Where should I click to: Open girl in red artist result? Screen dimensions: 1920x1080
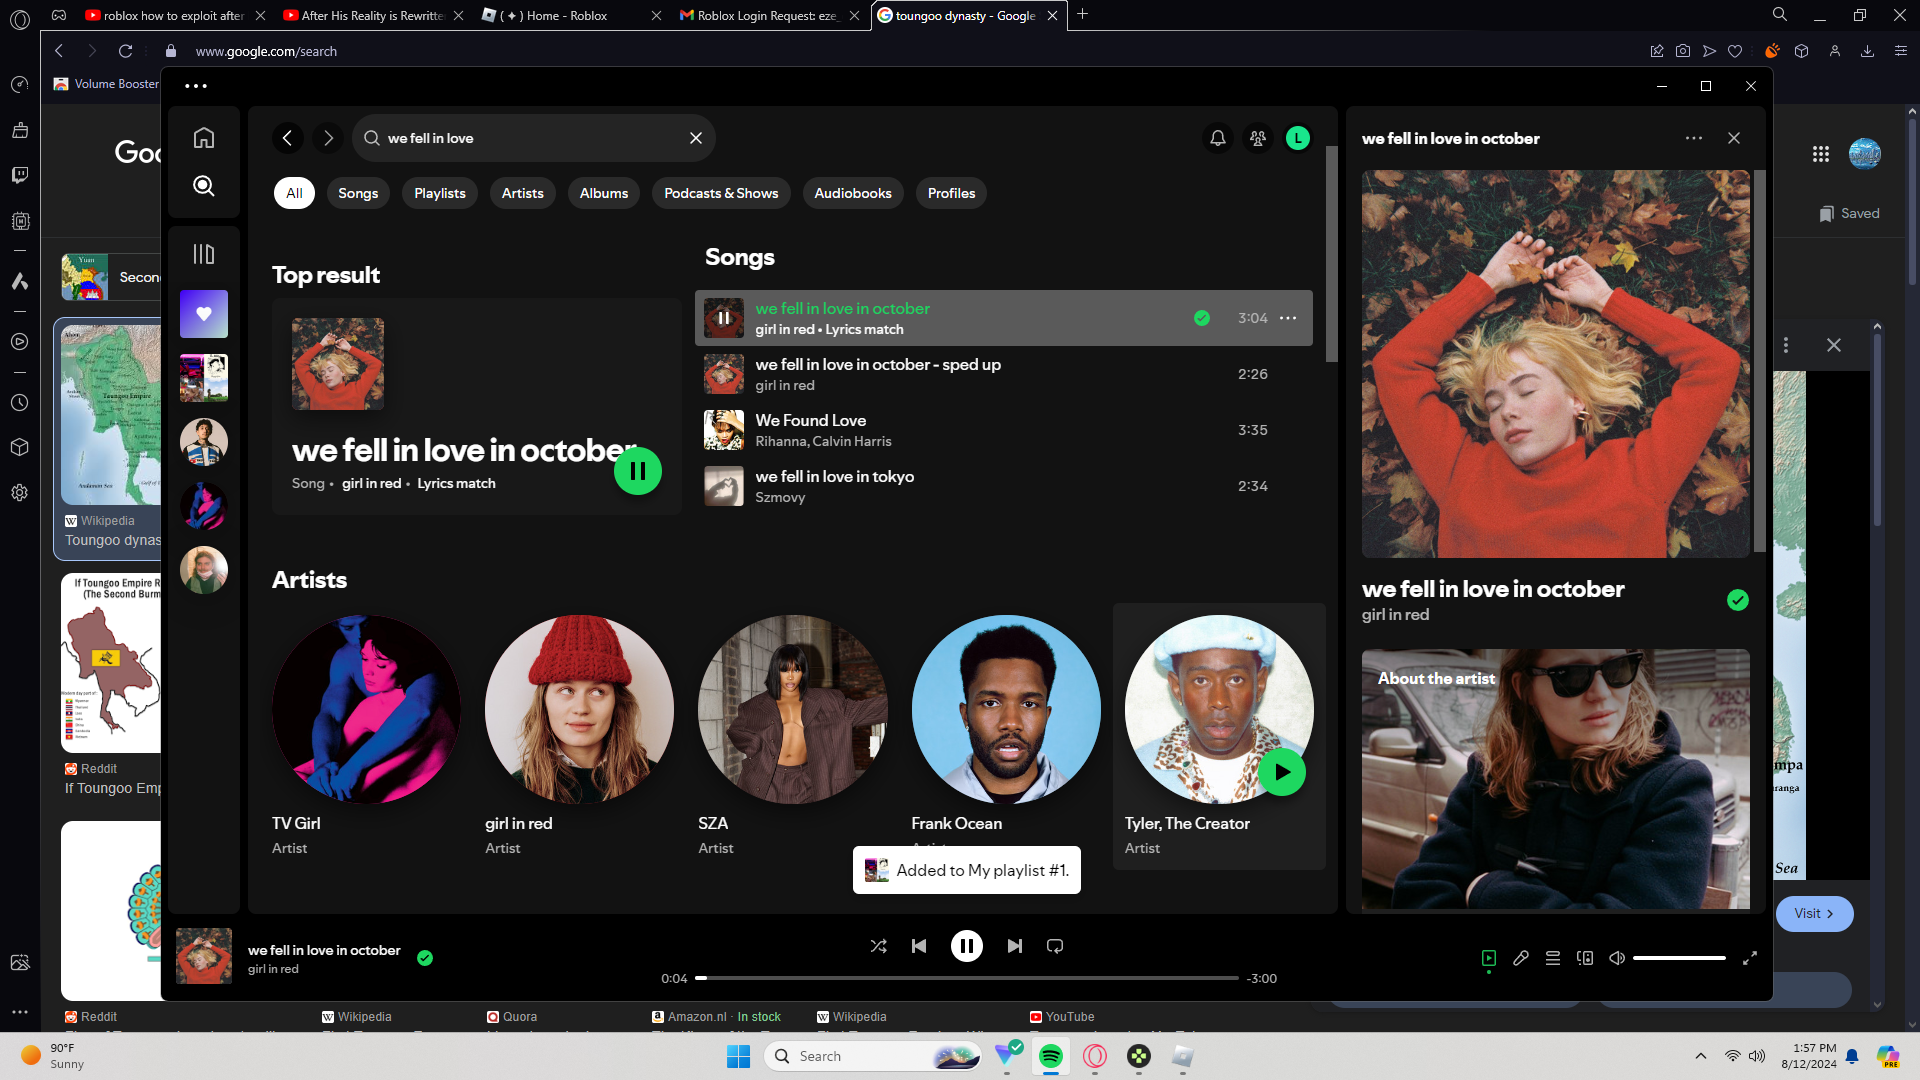click(x=579, y=710)
